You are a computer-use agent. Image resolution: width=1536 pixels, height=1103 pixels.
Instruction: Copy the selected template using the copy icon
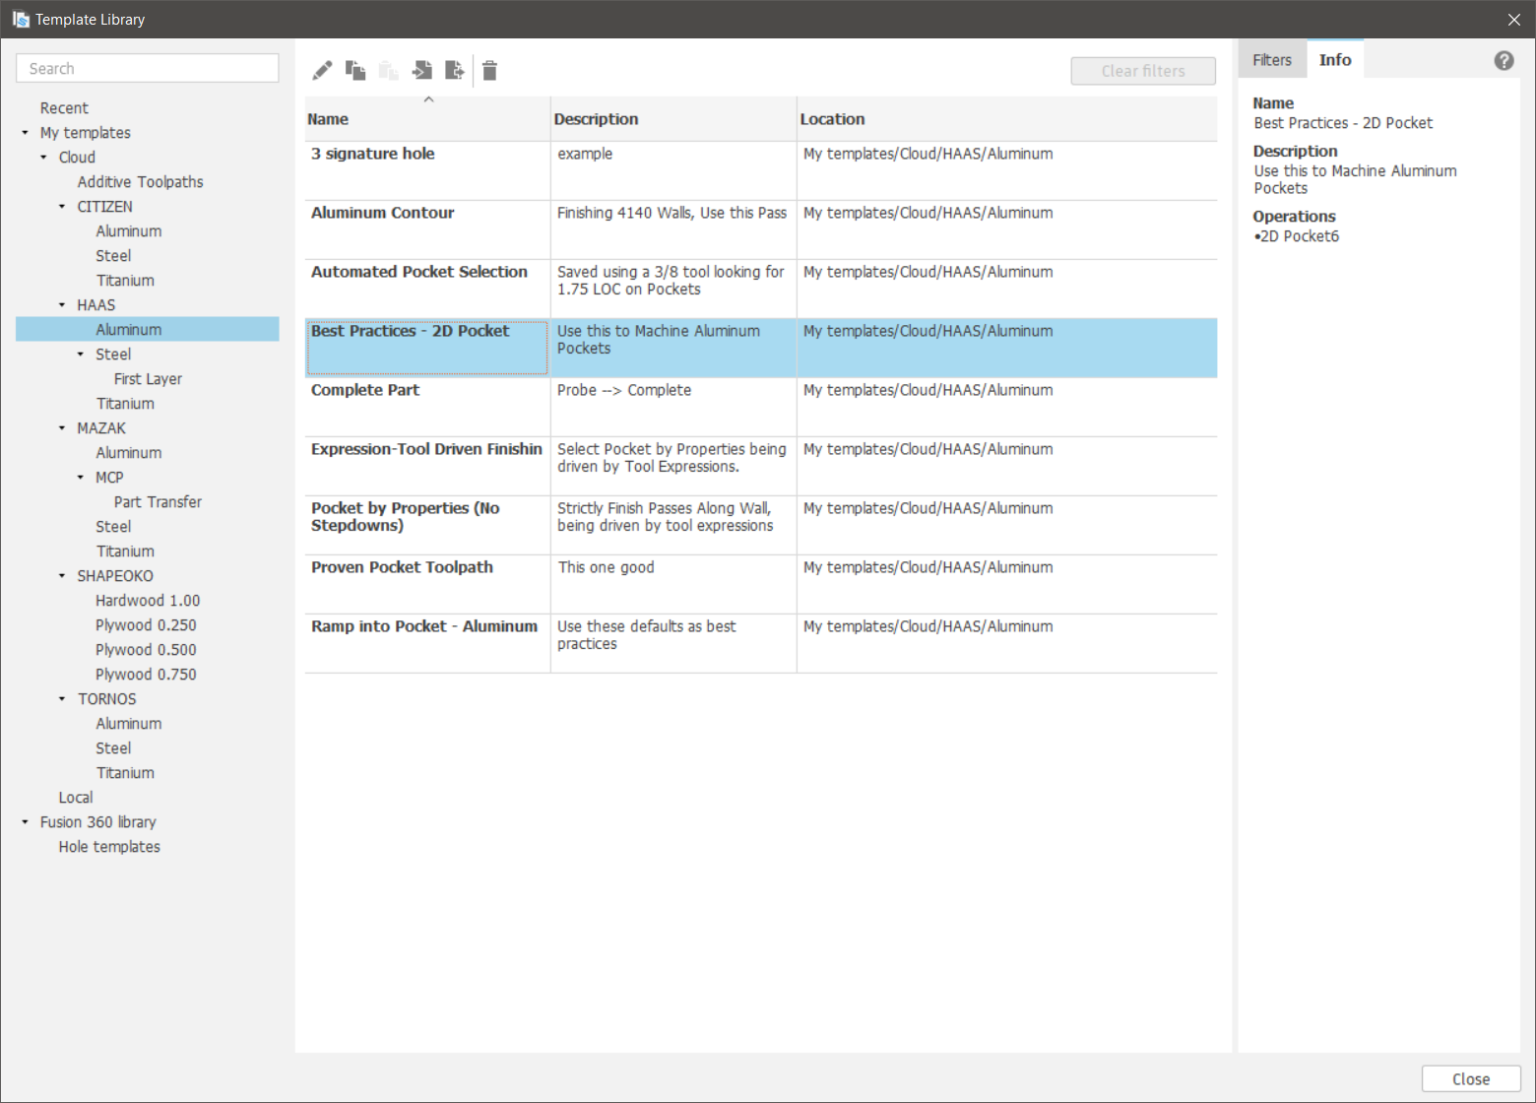click(355, 70)
